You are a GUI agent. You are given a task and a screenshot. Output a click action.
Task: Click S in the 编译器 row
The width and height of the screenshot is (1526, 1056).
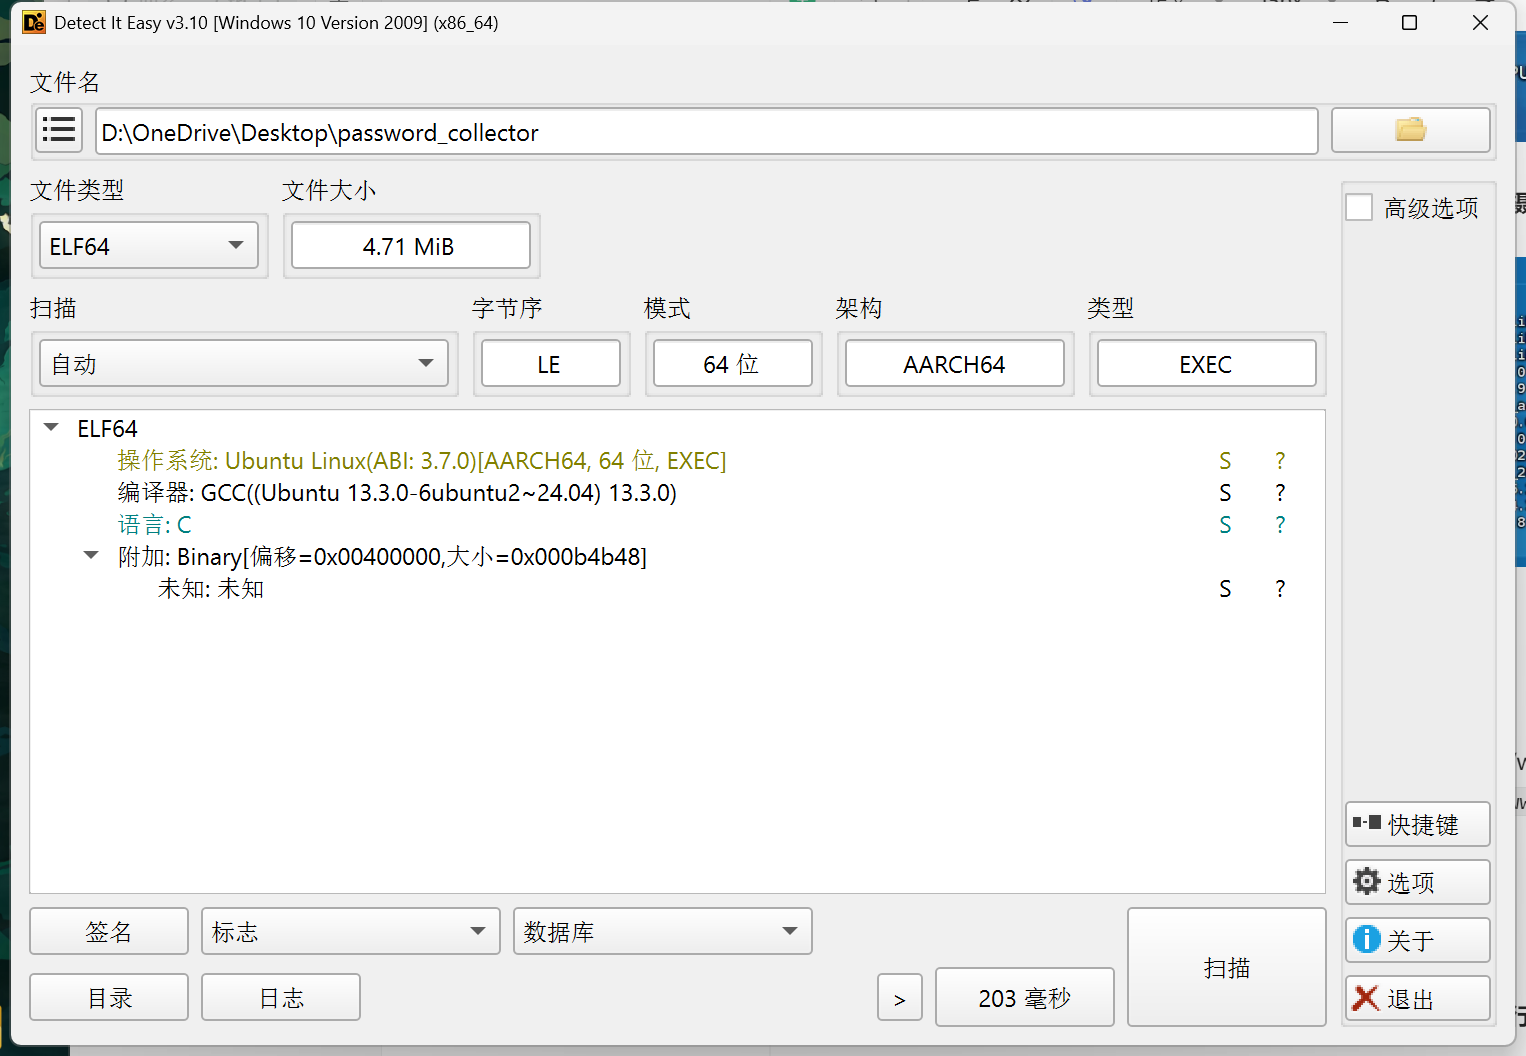pos(1225,493)
